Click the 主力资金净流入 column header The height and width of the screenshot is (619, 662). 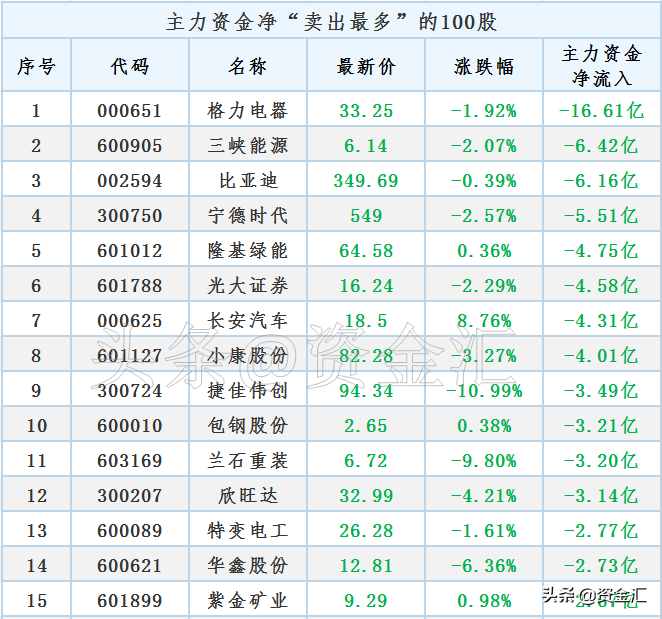coord(602,65)
